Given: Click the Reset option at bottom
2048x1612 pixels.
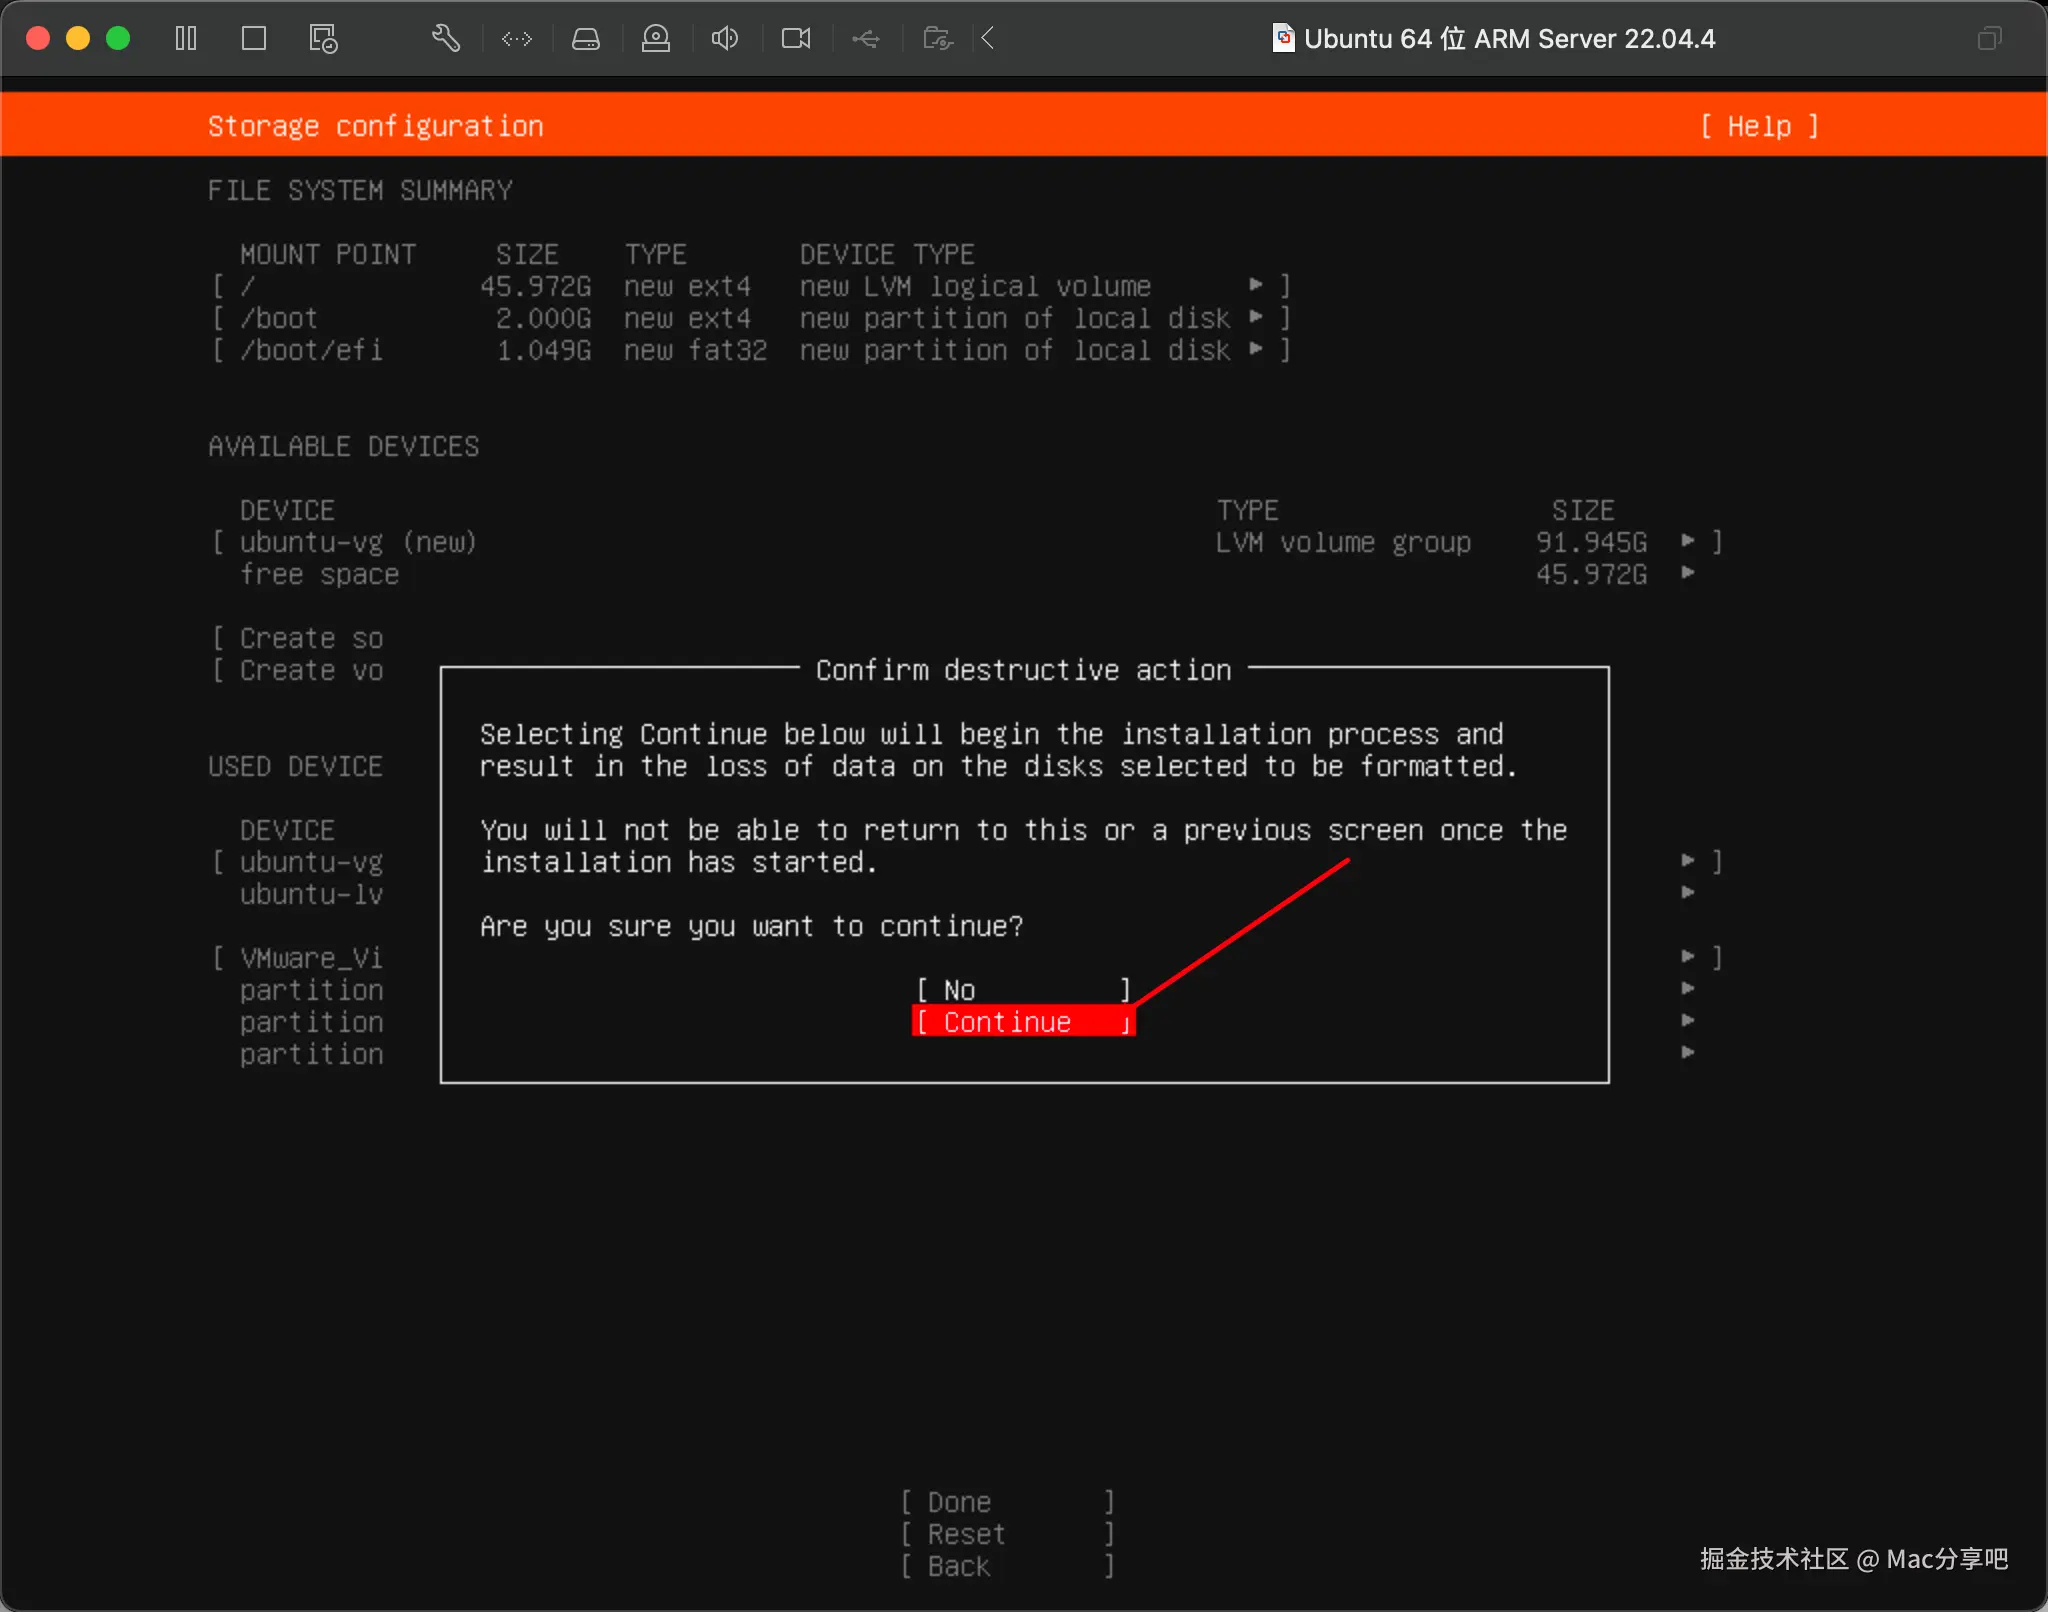Looking at the screenshot, I should (1006, 1534).
